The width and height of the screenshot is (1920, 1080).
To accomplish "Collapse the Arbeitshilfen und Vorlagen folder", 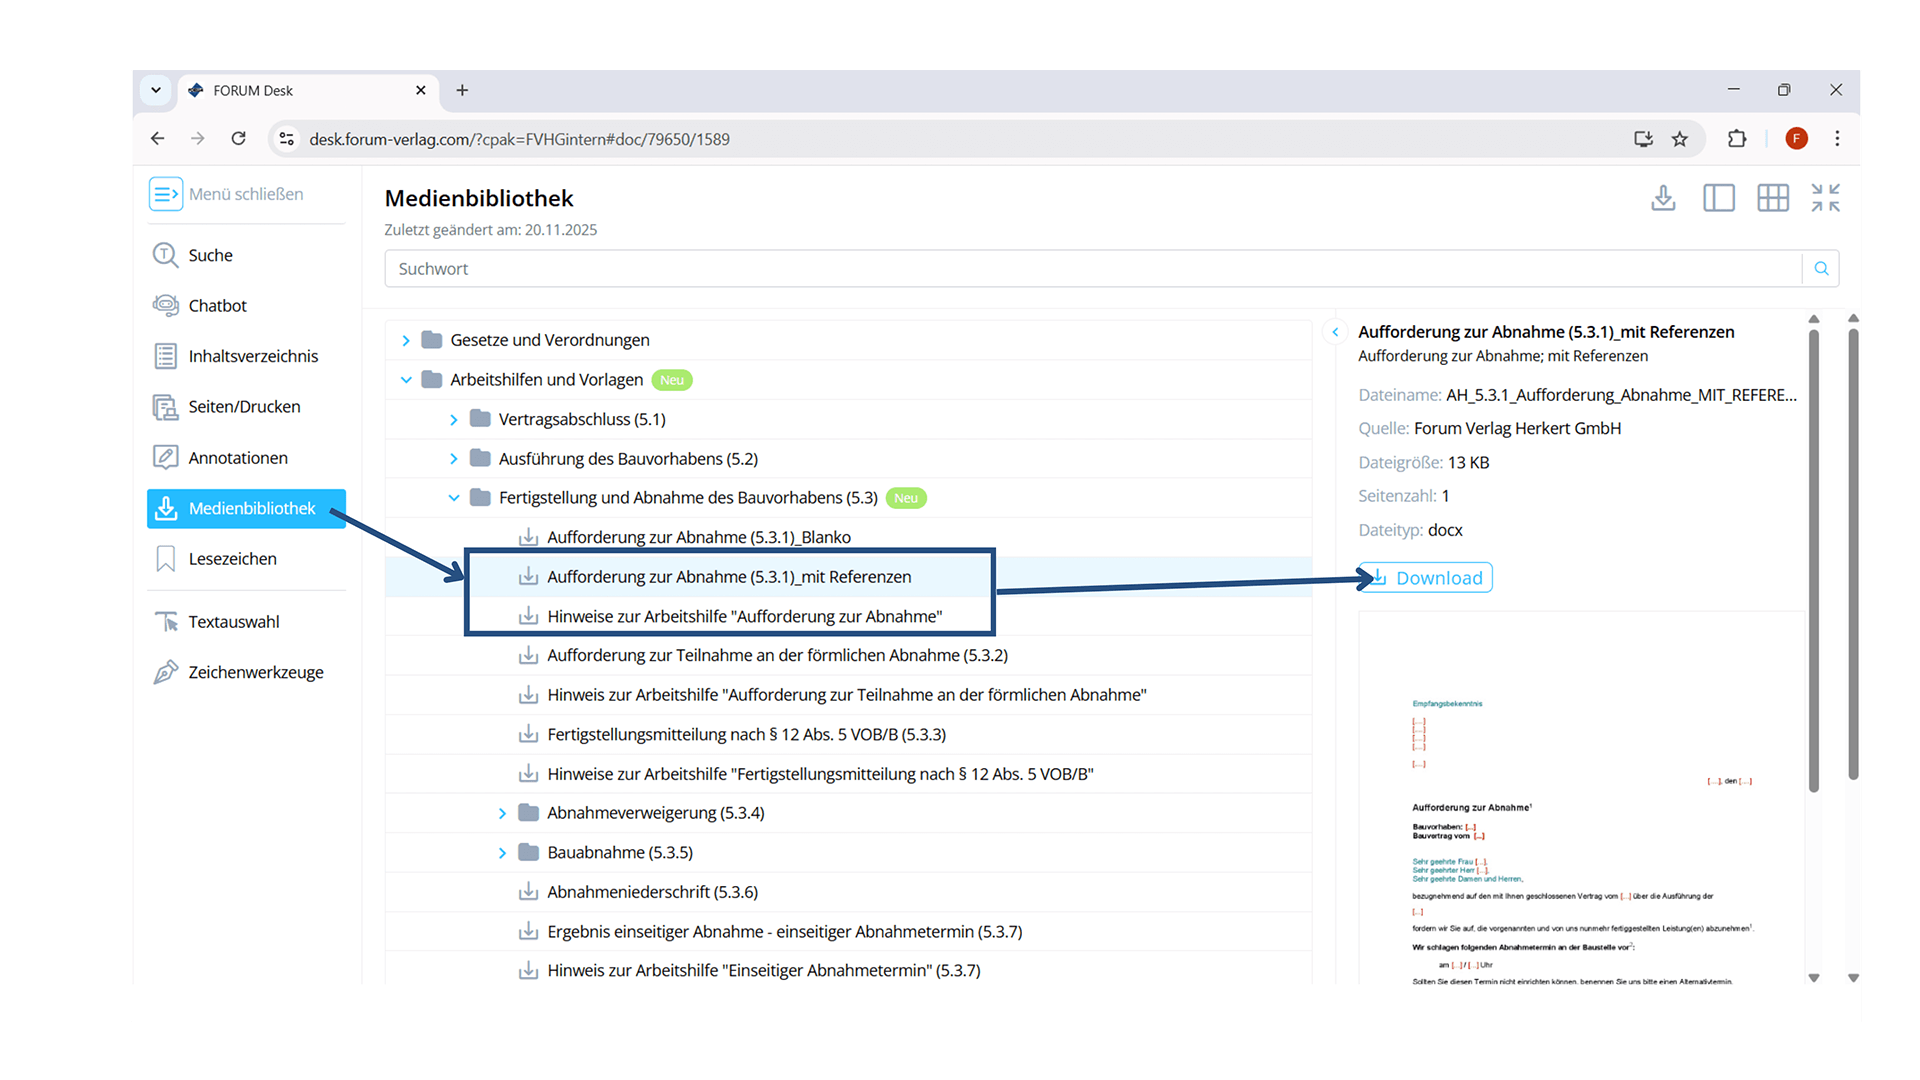I will 405,380.
